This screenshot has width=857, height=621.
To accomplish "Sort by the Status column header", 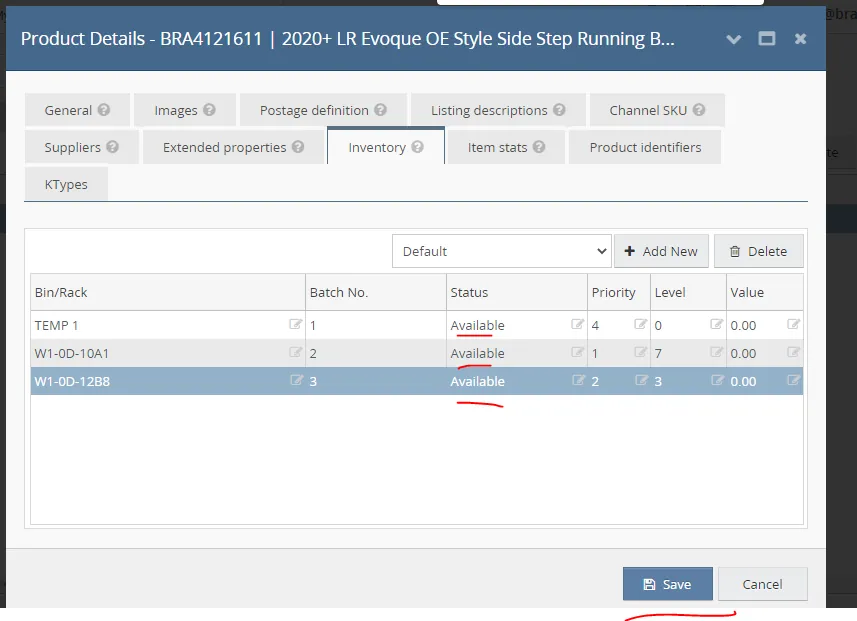I will tap(517, 292).
